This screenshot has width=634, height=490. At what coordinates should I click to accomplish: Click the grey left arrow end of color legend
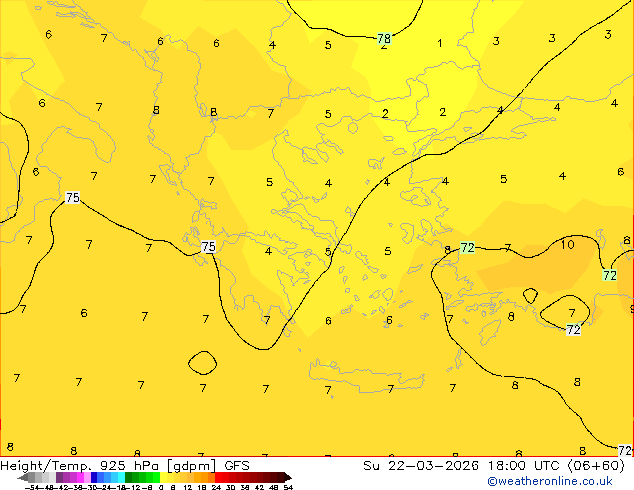[x=23, y=478]
